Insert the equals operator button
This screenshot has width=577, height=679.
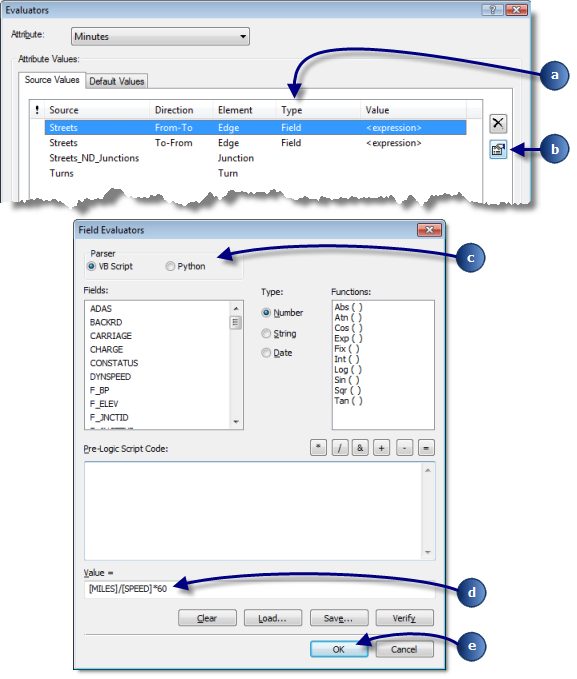(x=426, y=448)
